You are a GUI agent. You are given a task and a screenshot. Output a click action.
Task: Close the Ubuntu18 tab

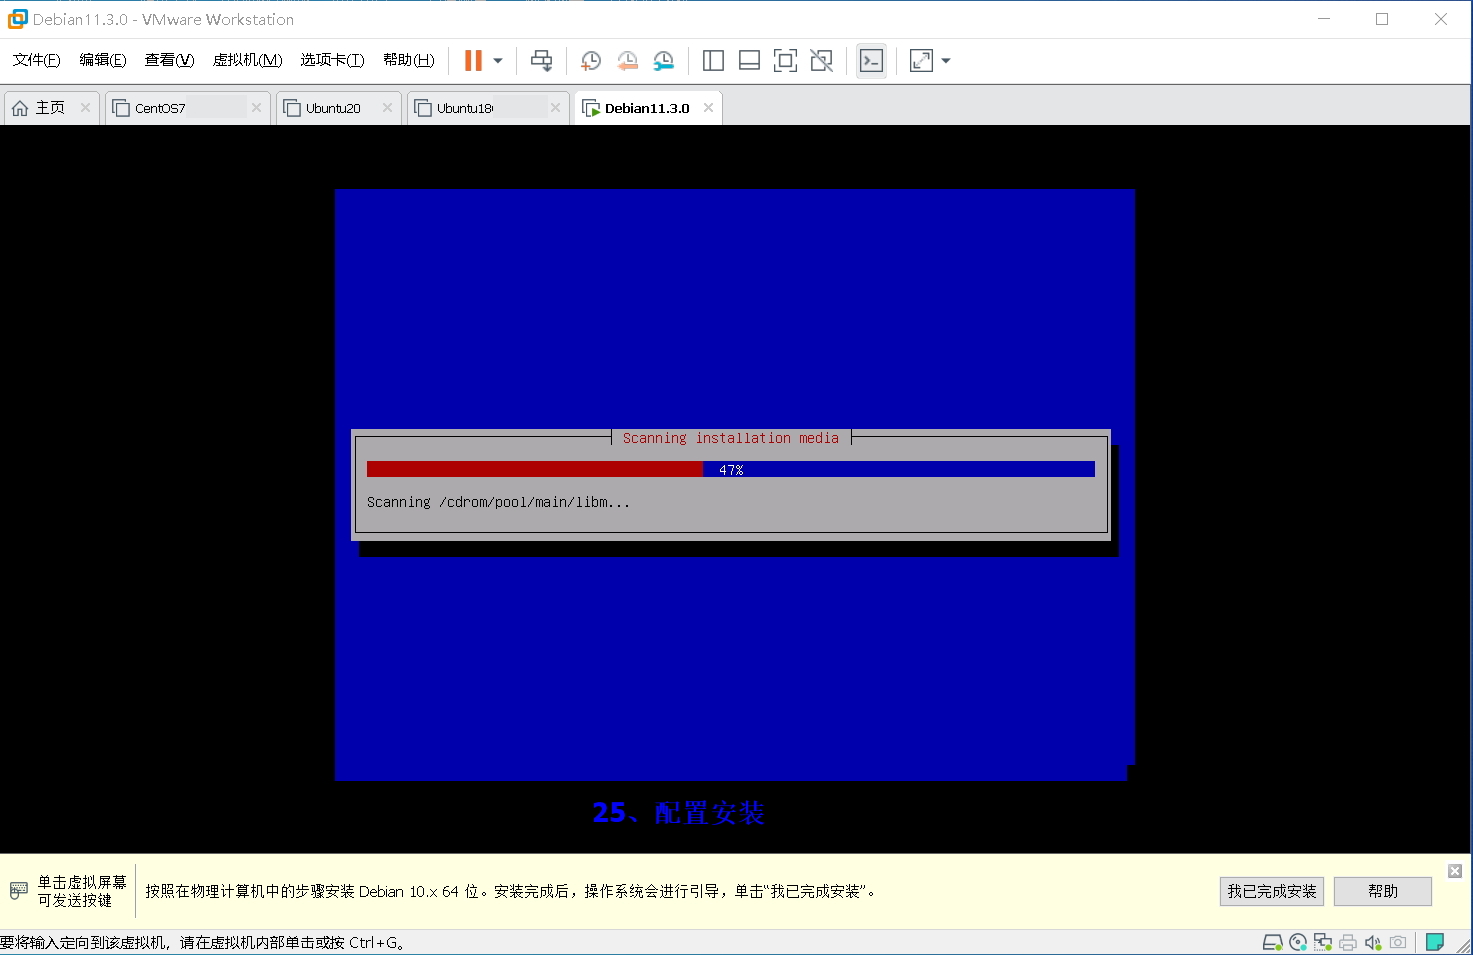coord(555,108)
